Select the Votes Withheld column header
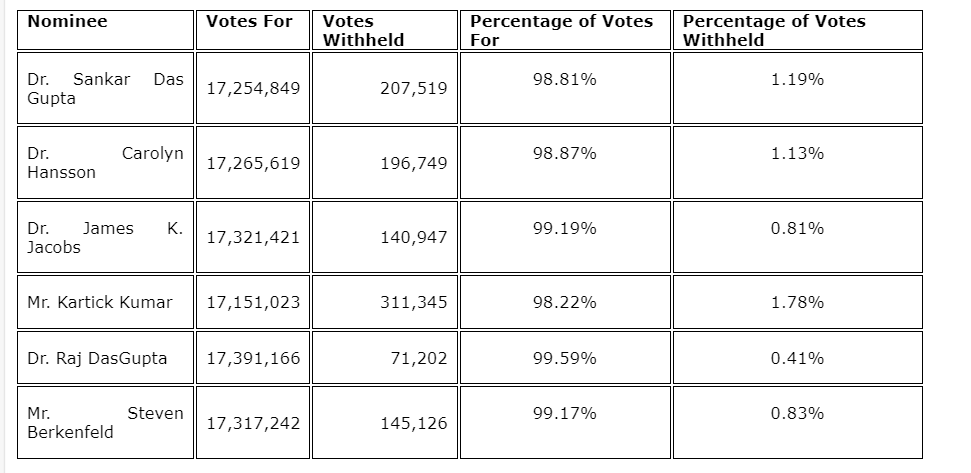Image resolution: width=971 pixels, height=473 pixels. point(364,30)
